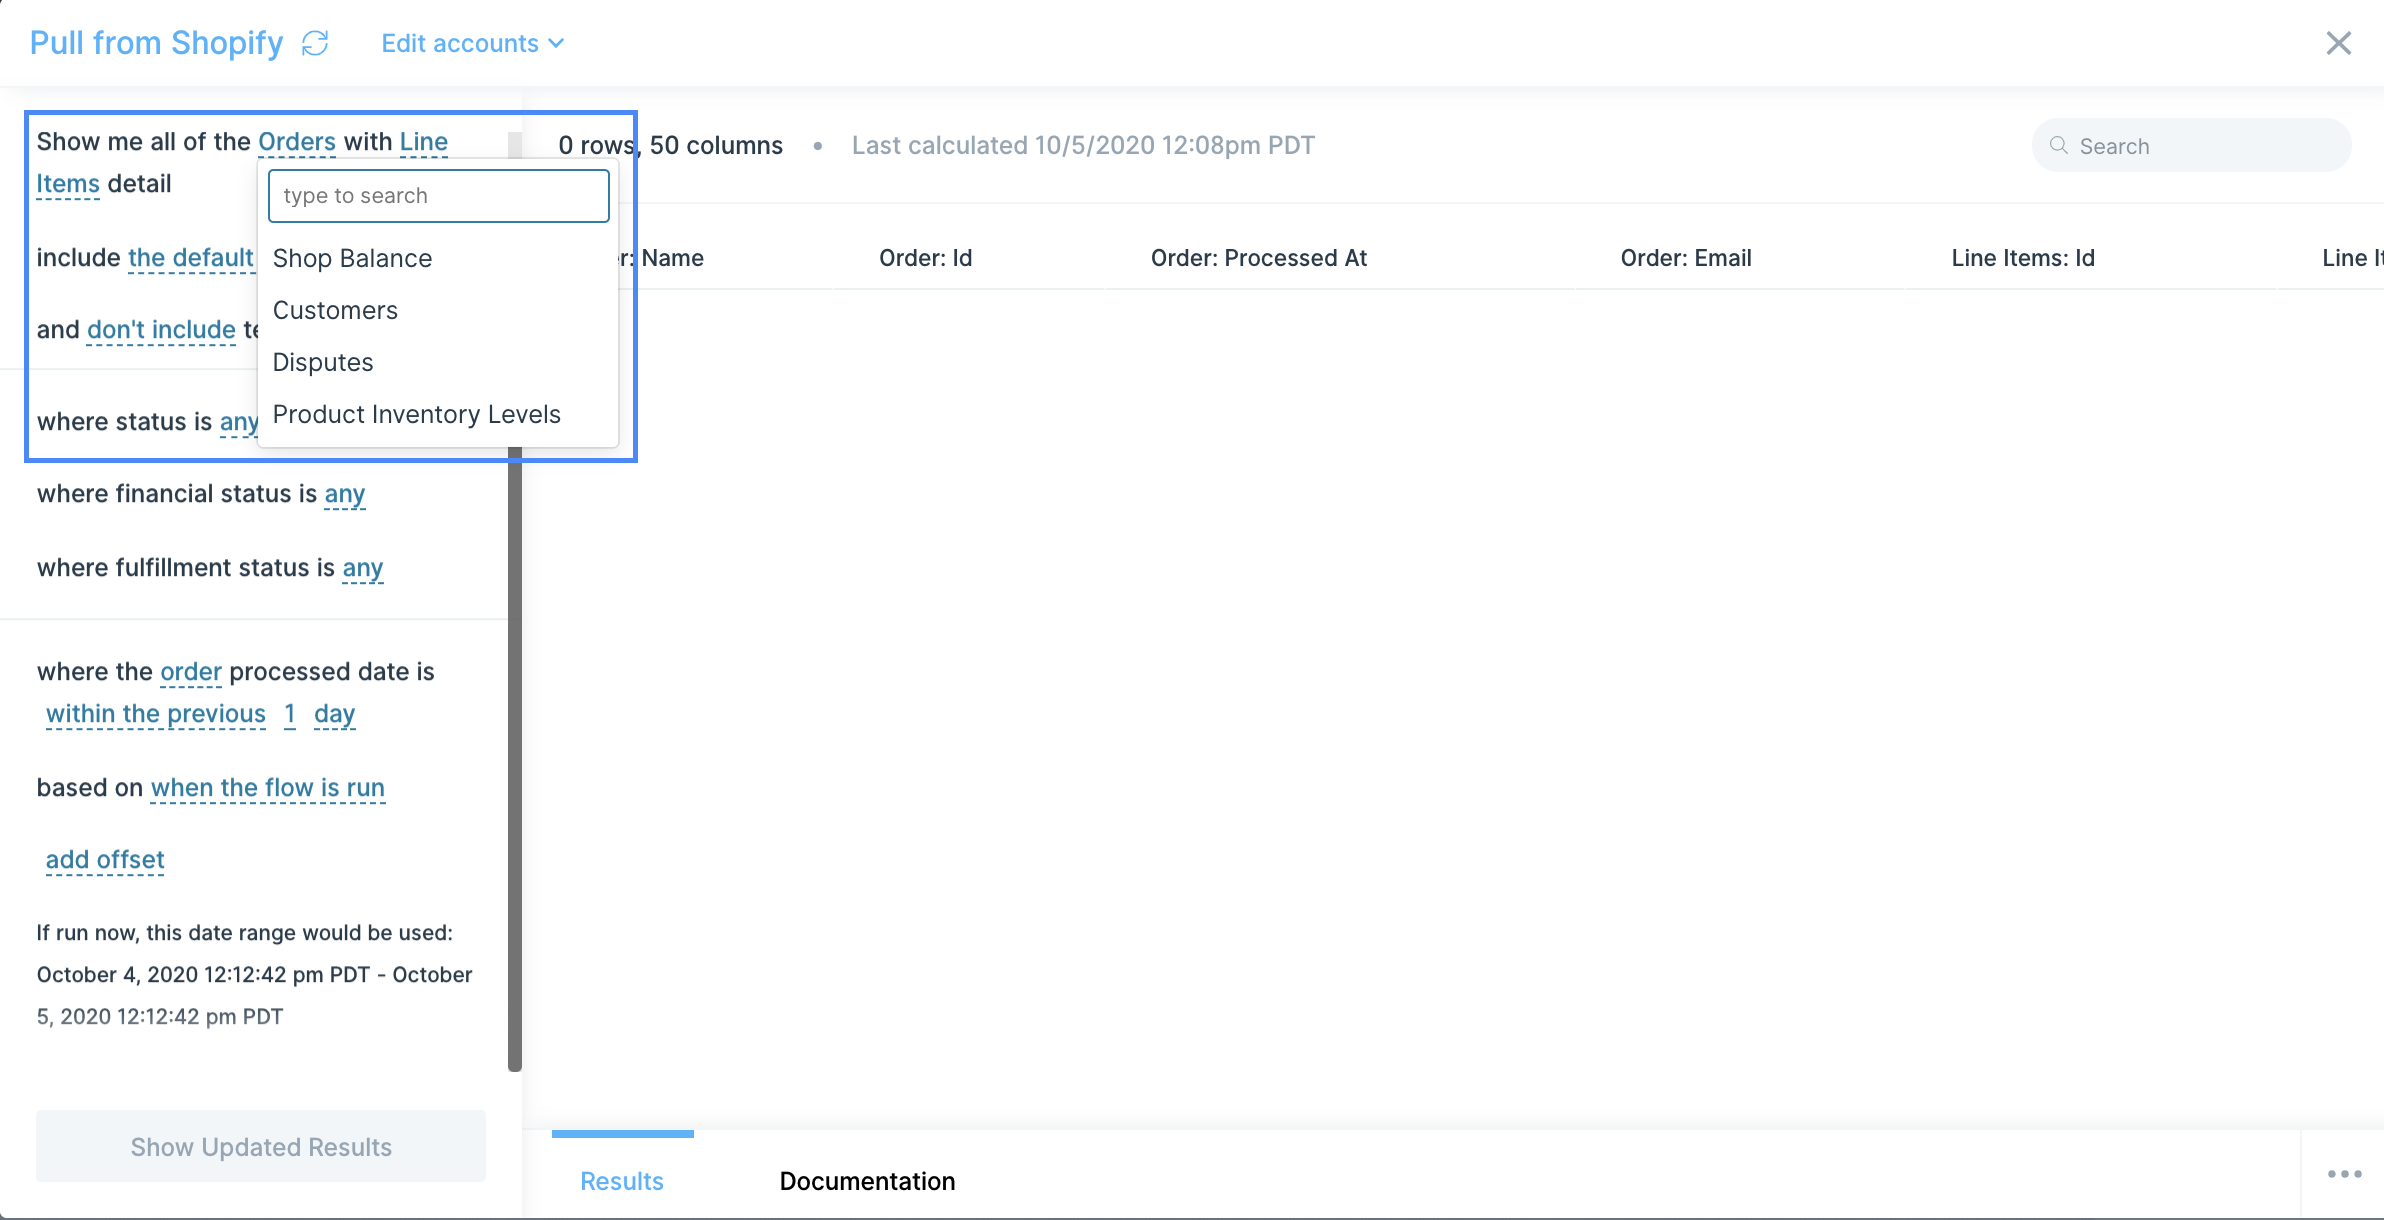Click the Orders data type selector

pyautogui.click(x=297, y=141)
